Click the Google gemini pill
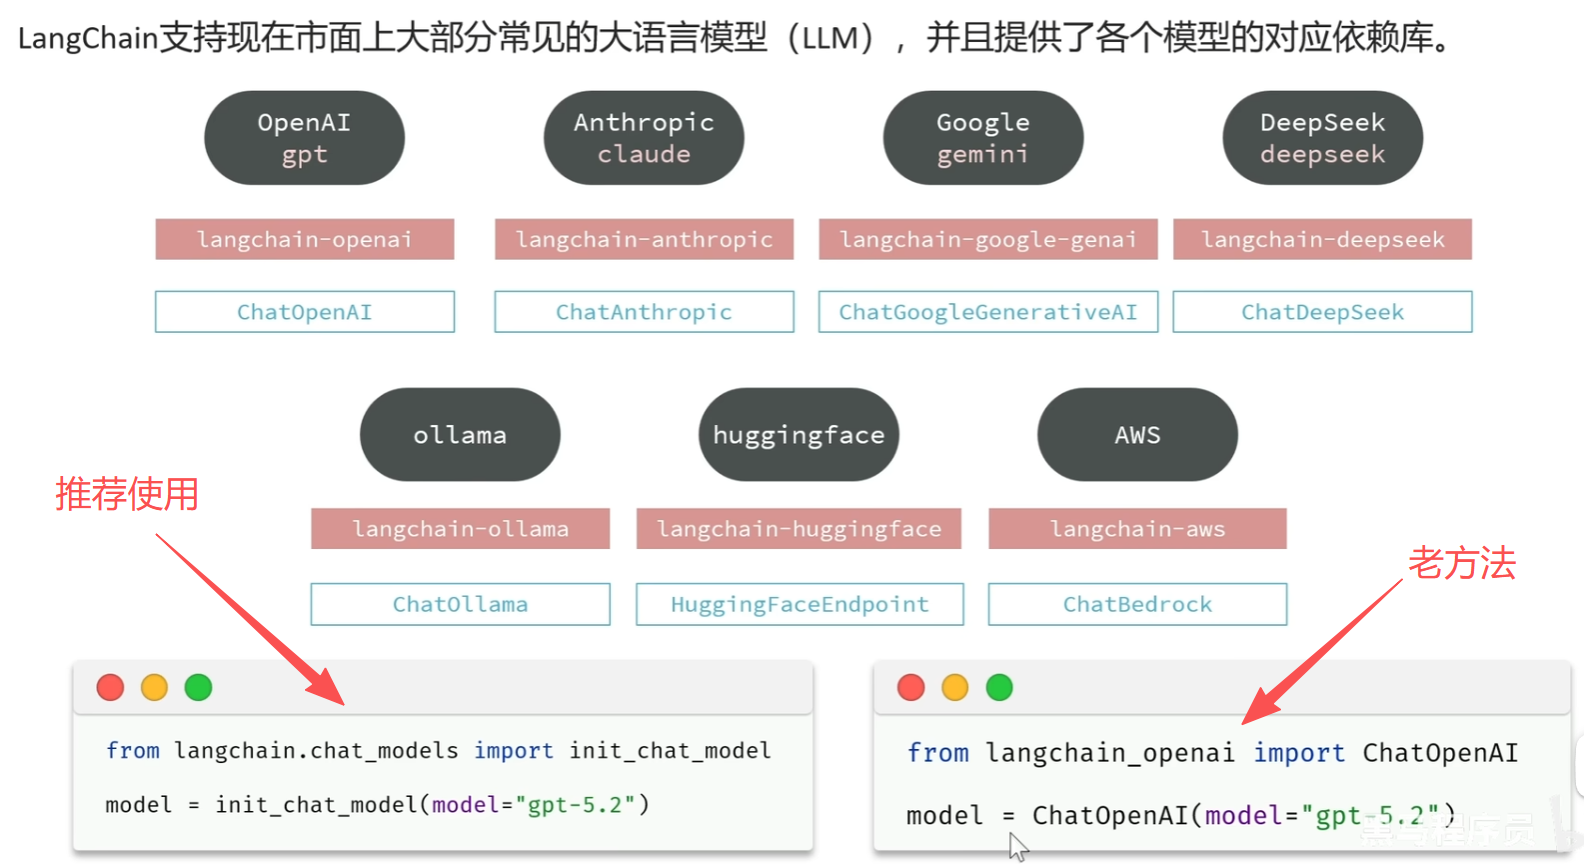1584x864 pixels. pos(983,138)
